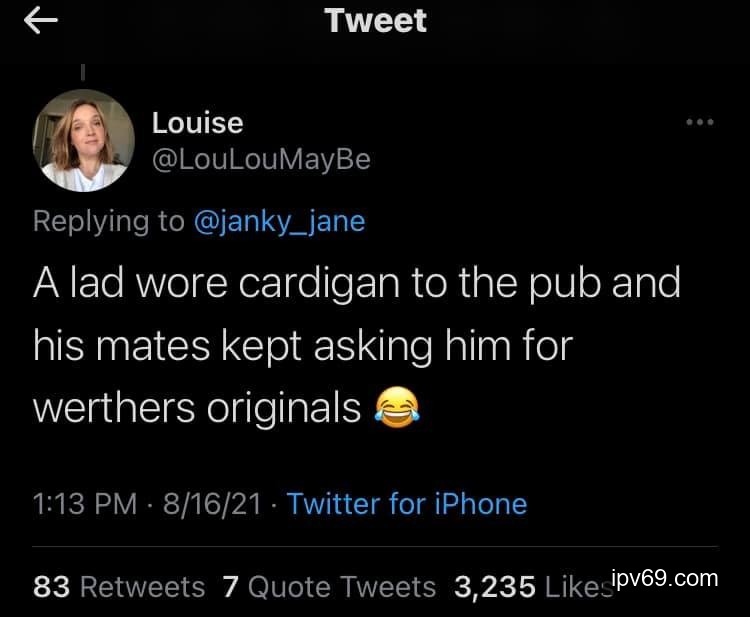The width and height of the screenshot is (750, 617).
Task: Open the @janky_jane mention
Action: 279,220
